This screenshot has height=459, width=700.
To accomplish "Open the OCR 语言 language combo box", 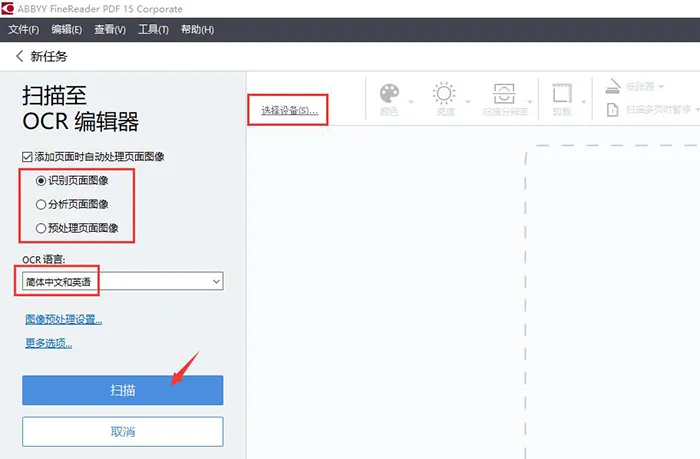I will pyautogui.click(x=123, y=281).
